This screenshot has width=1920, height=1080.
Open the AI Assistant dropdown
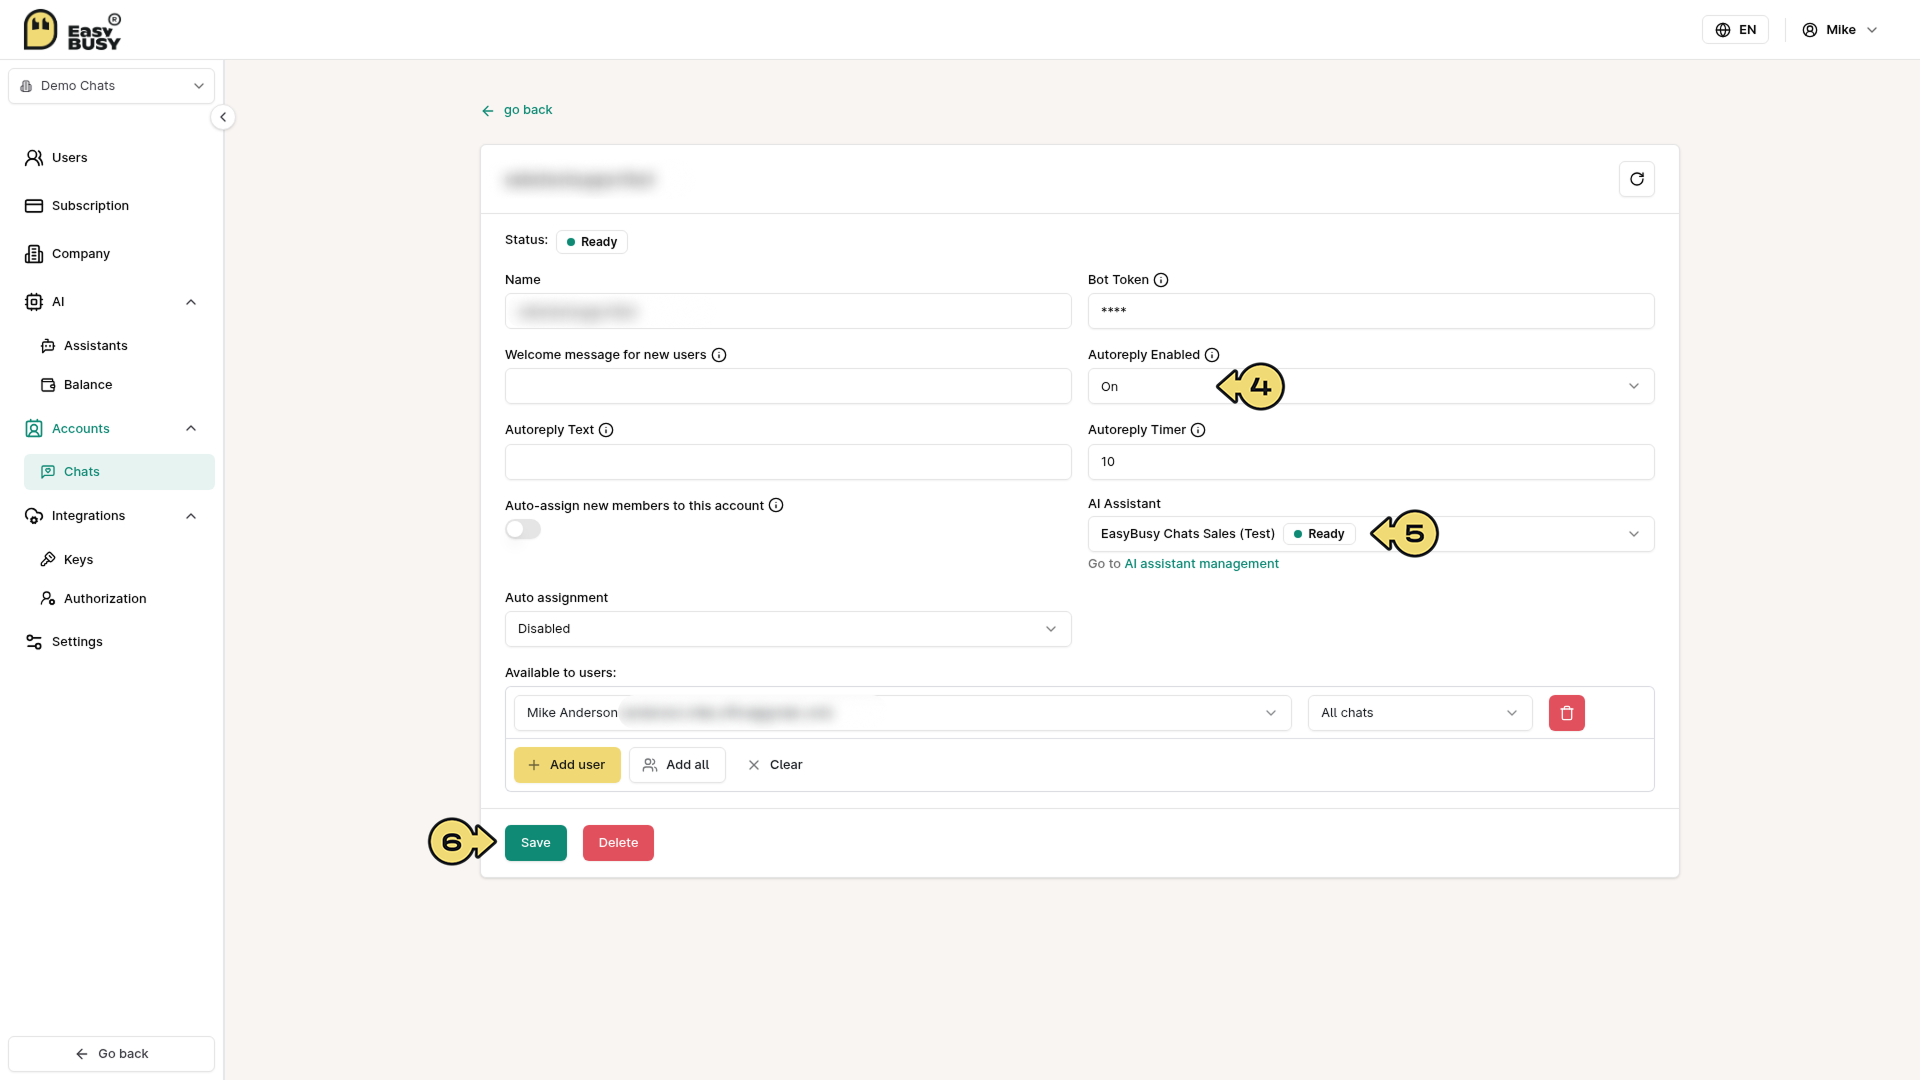tap(1370, 534)
